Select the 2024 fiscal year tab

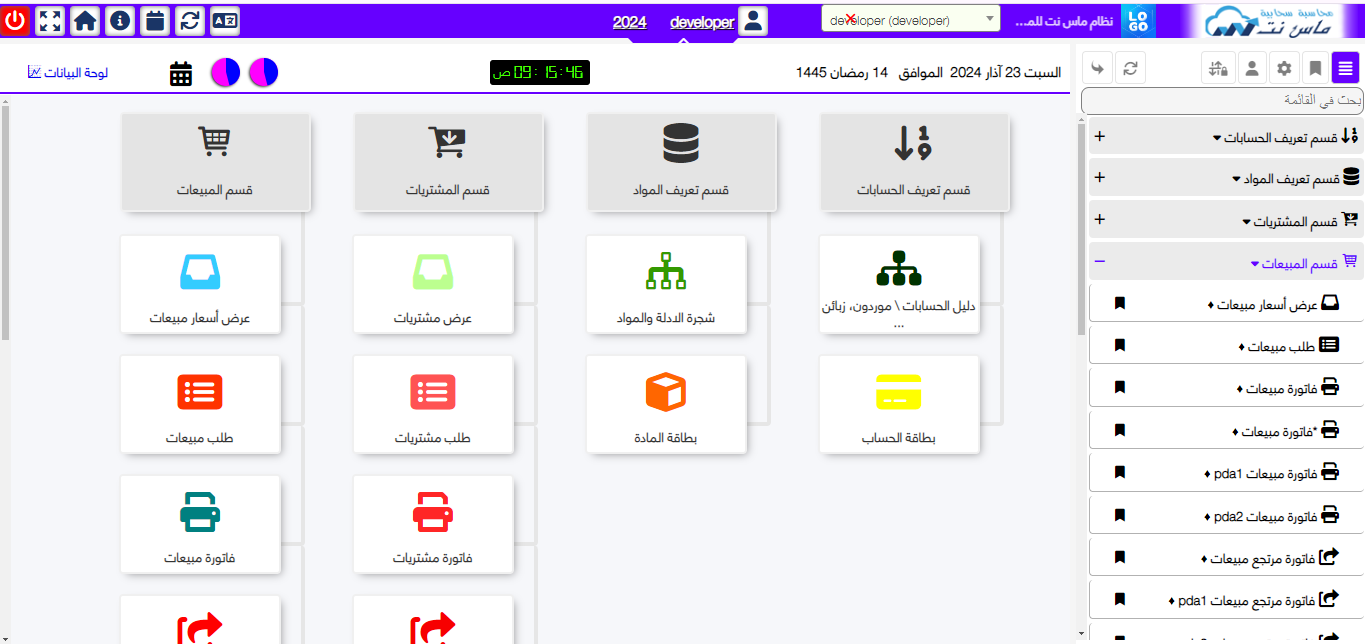(630, 22)
